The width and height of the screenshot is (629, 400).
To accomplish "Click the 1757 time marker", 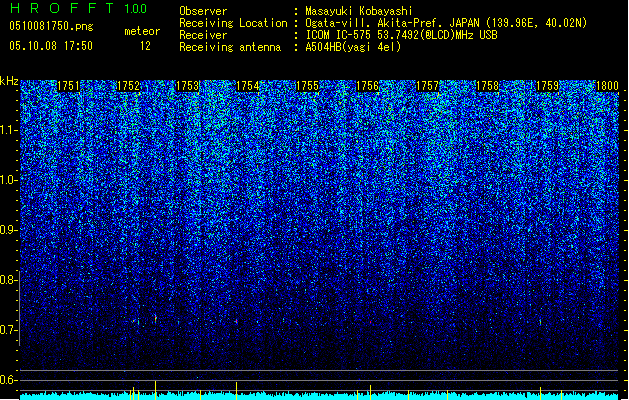I will [x=428, y=86].
